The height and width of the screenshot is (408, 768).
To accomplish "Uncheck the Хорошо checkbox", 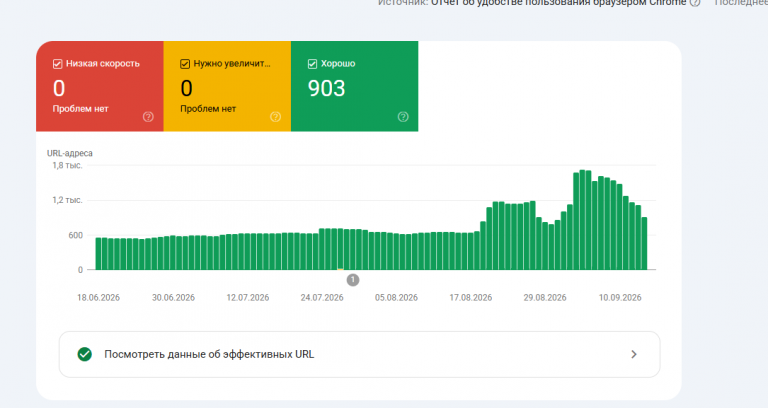I will pos(312,64).
